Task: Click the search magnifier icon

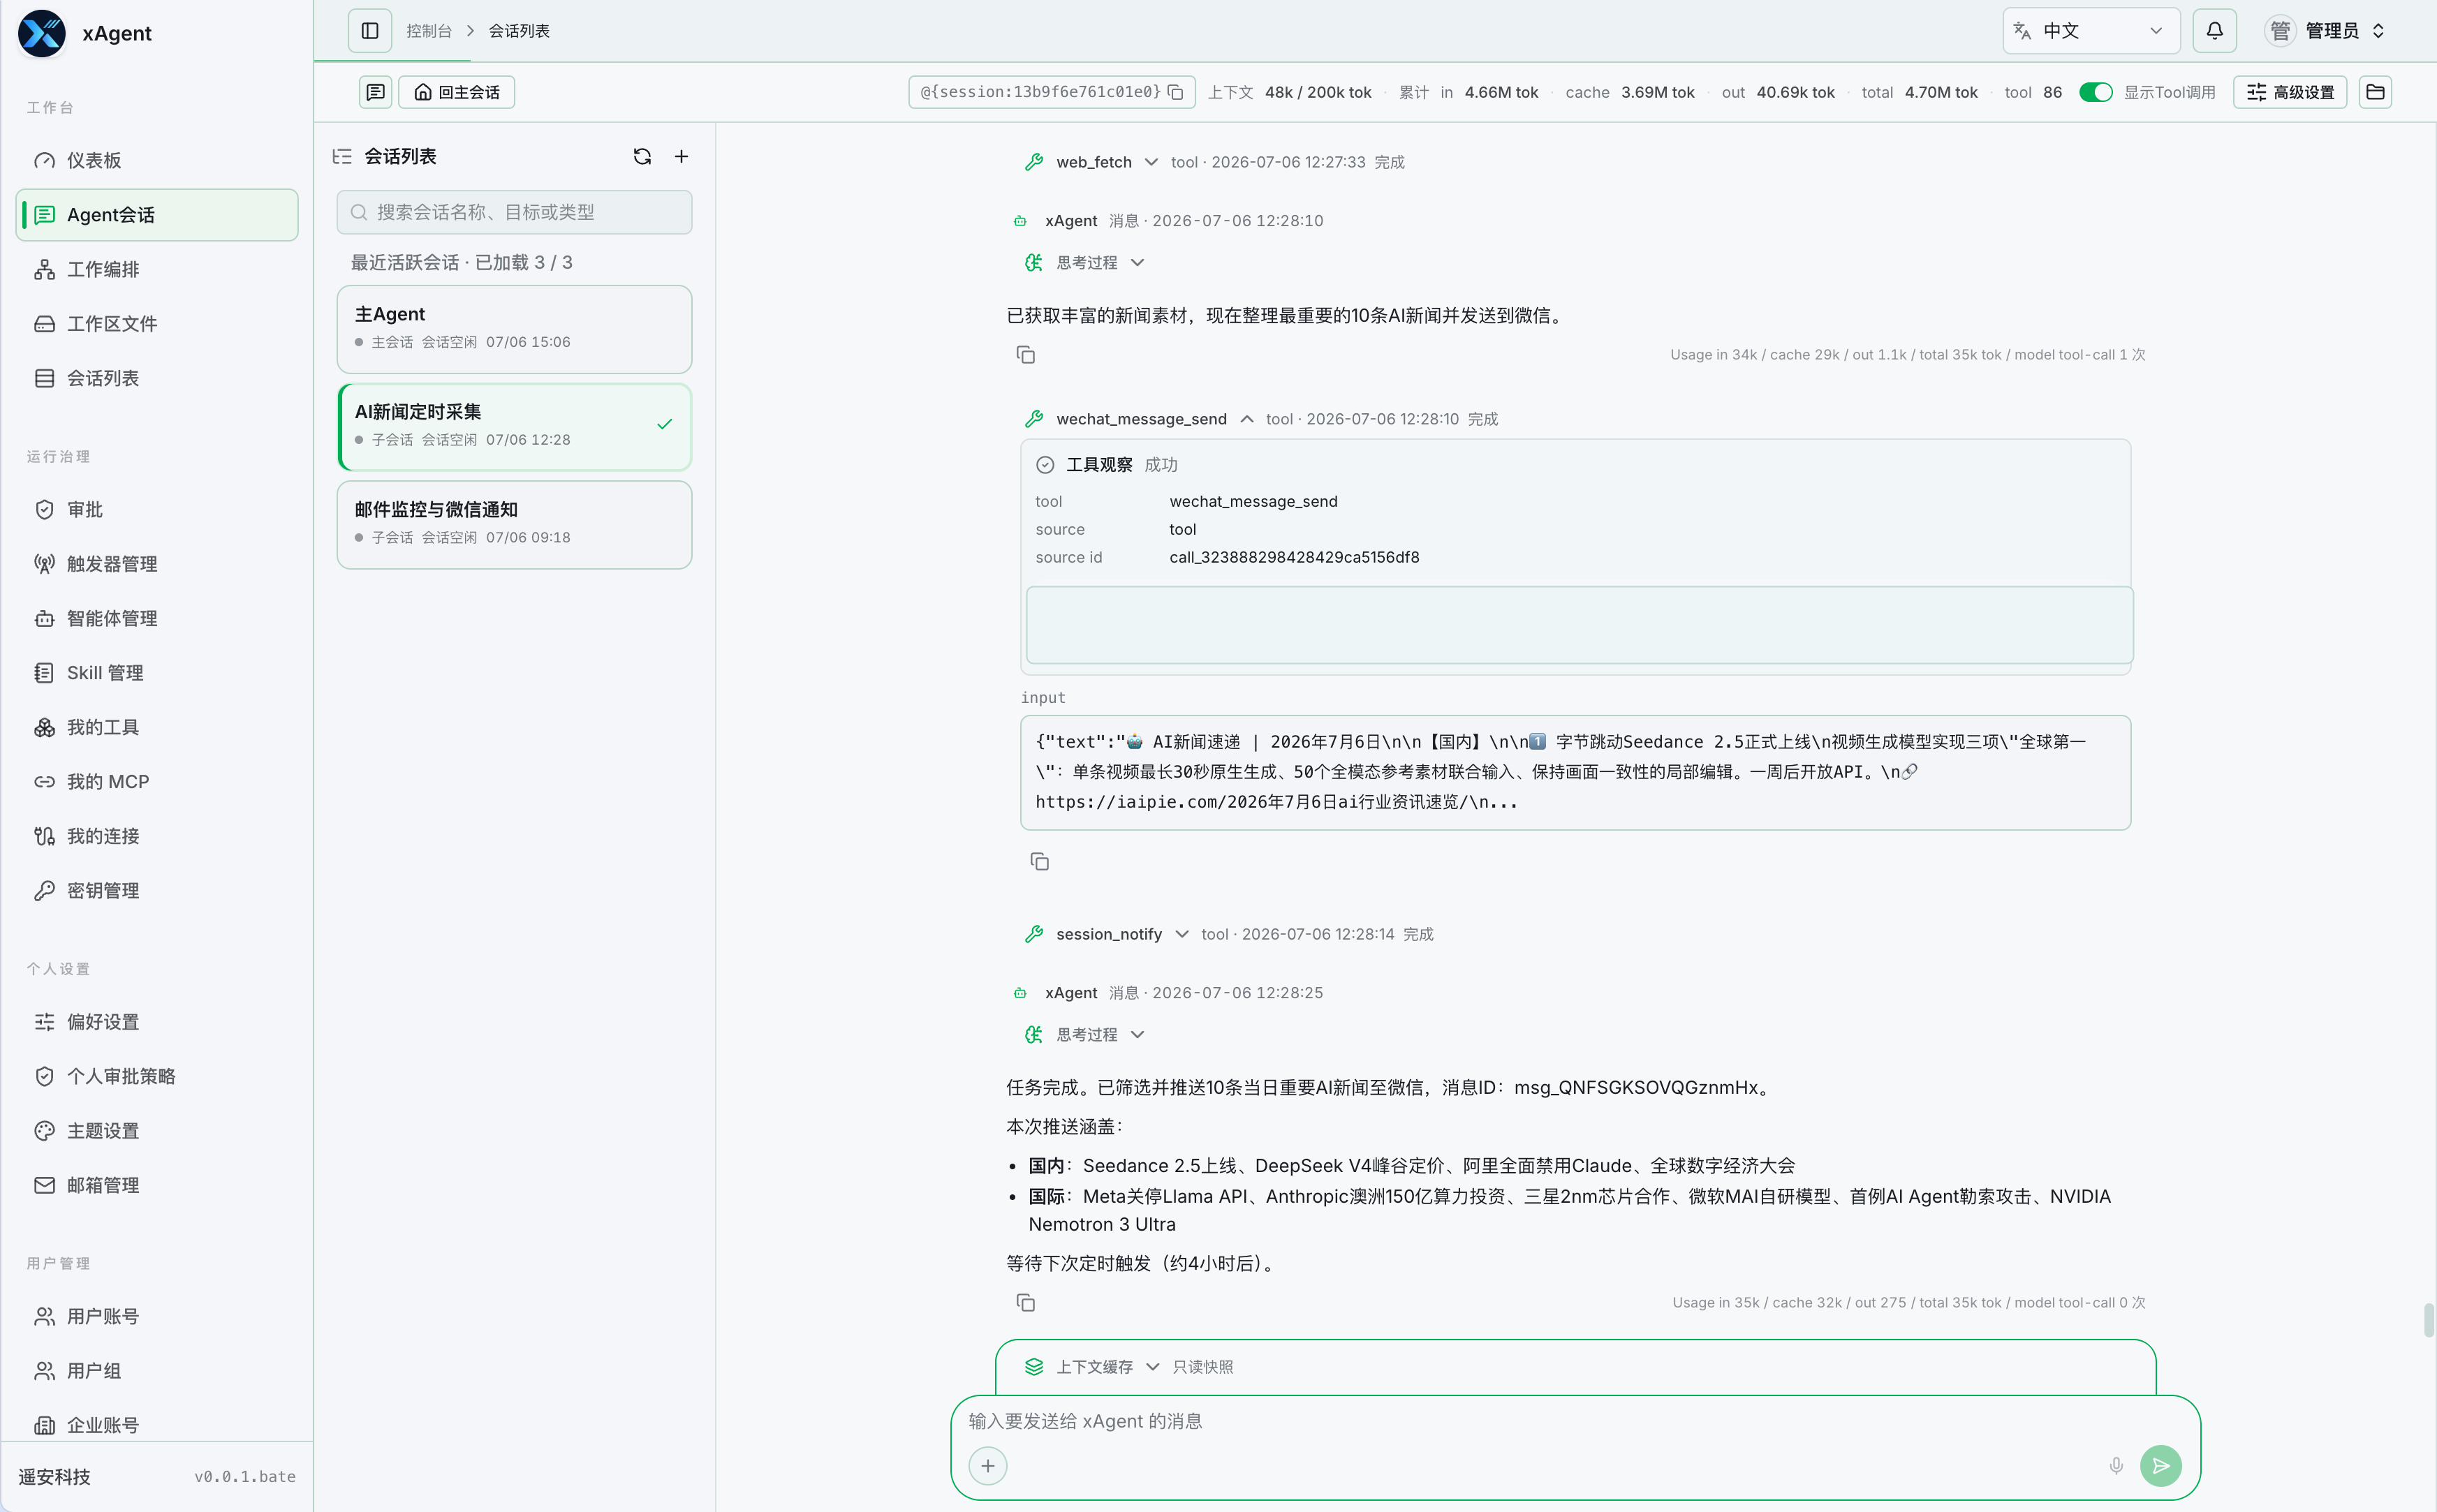Action: (359, 212)
